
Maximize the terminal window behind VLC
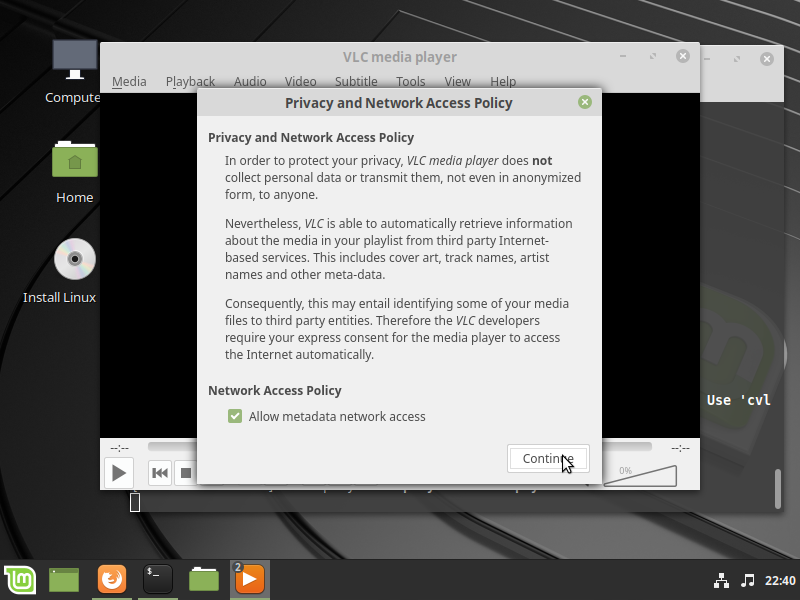point(737,59)
